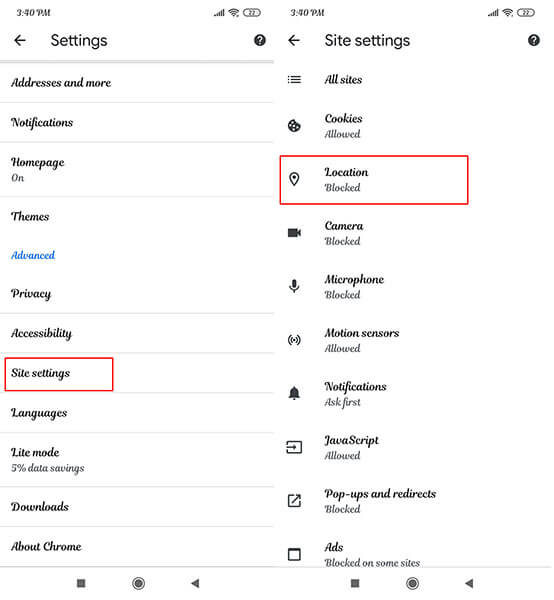This screenshot has width=554, height=600.
Task: Open help icon on Settings screen
Action: (260, 40)
